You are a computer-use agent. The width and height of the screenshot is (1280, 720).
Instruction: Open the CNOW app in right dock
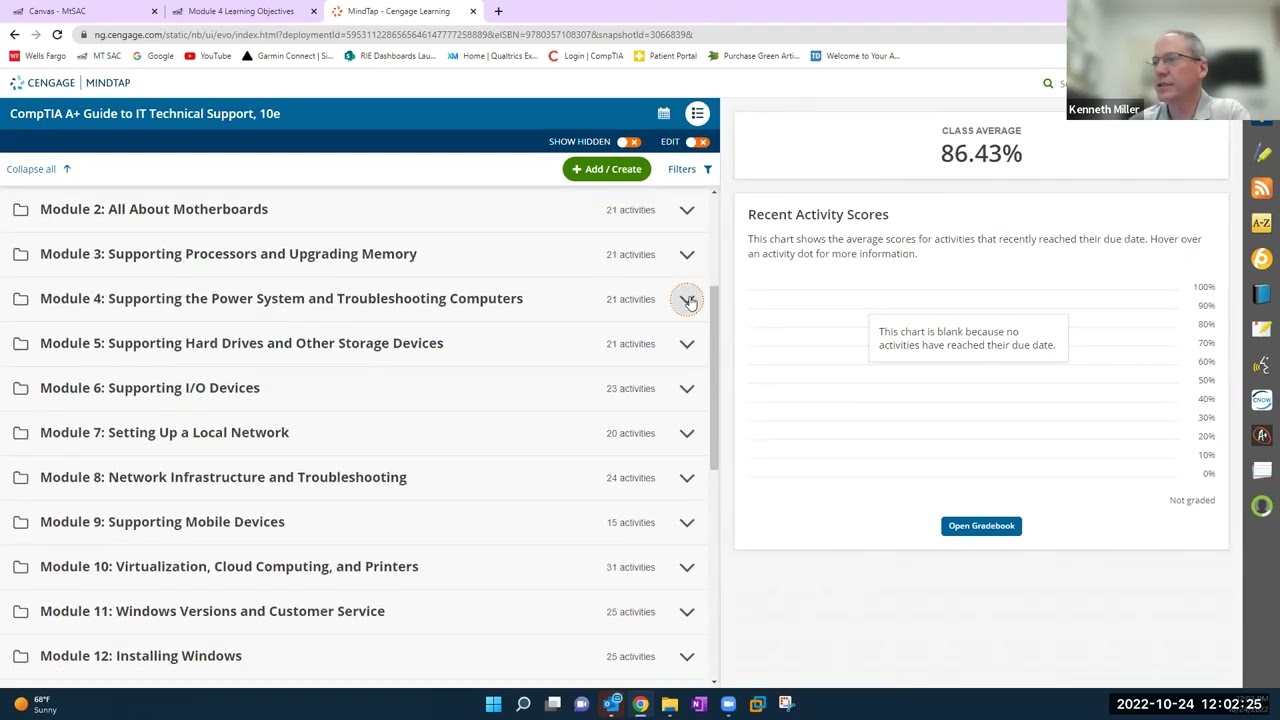(x=1262, y=400)
